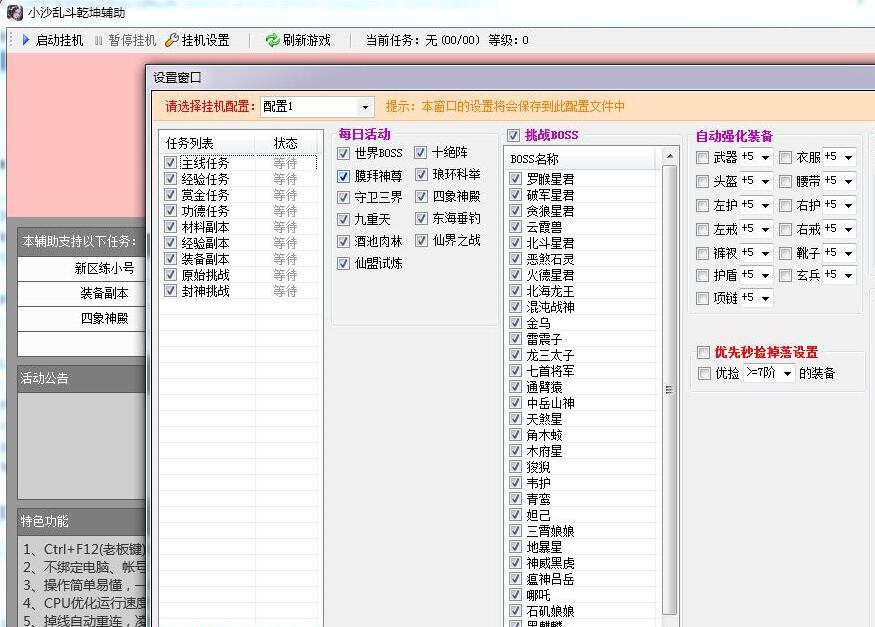Open the 配置1 configuration dropdown
The height and width of the screenshot is (627, 875).
[363, 105]
